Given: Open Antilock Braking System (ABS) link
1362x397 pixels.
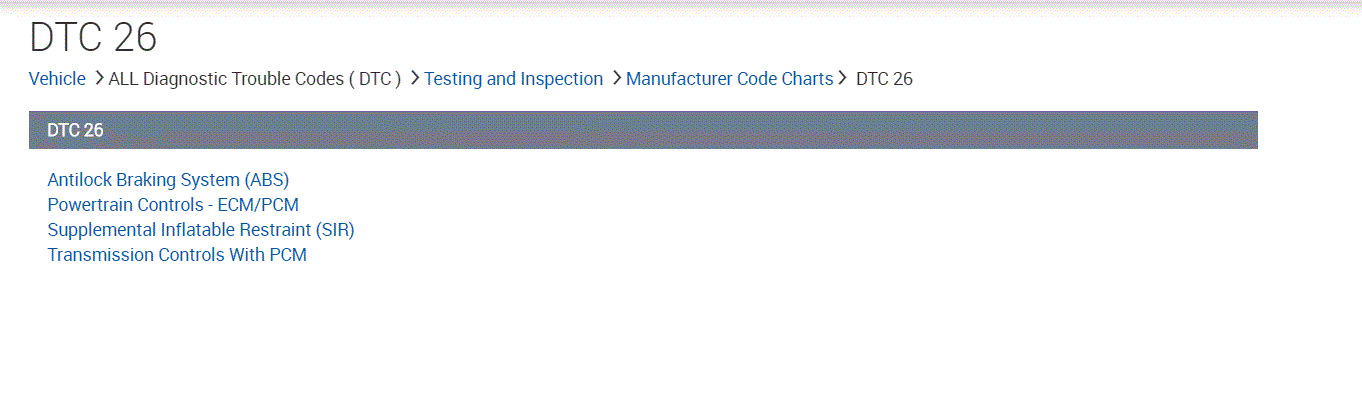Looking at the screenshot, I should [168, 180].
